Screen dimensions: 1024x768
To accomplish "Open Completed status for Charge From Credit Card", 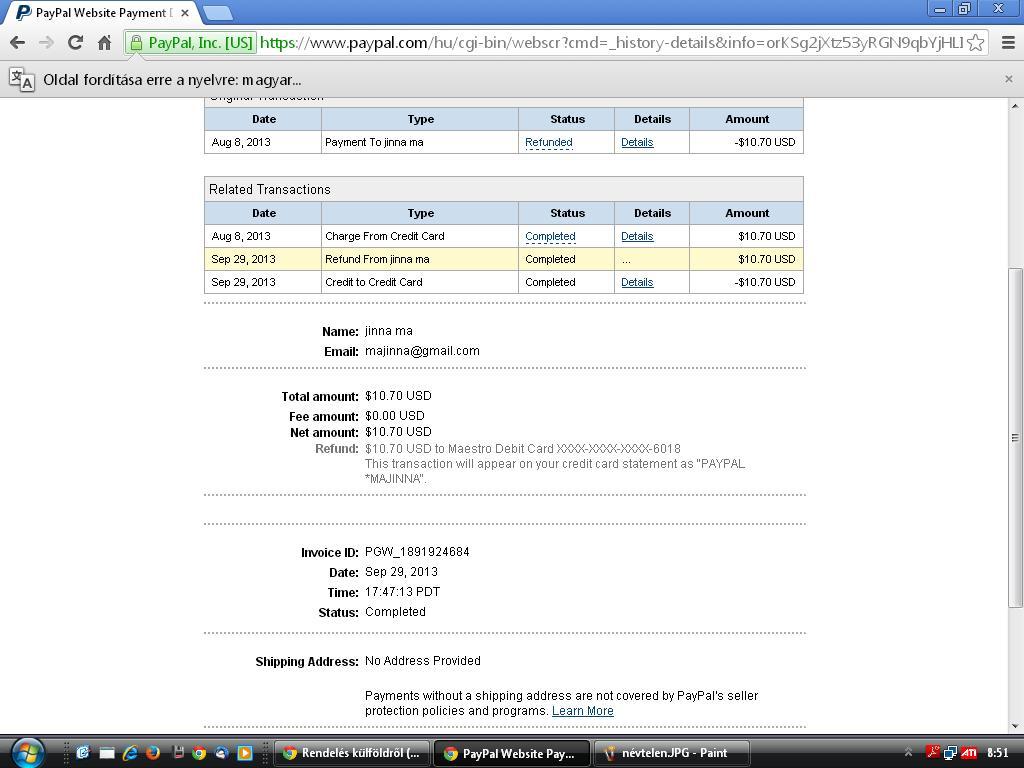I will [x=550, y=236].
